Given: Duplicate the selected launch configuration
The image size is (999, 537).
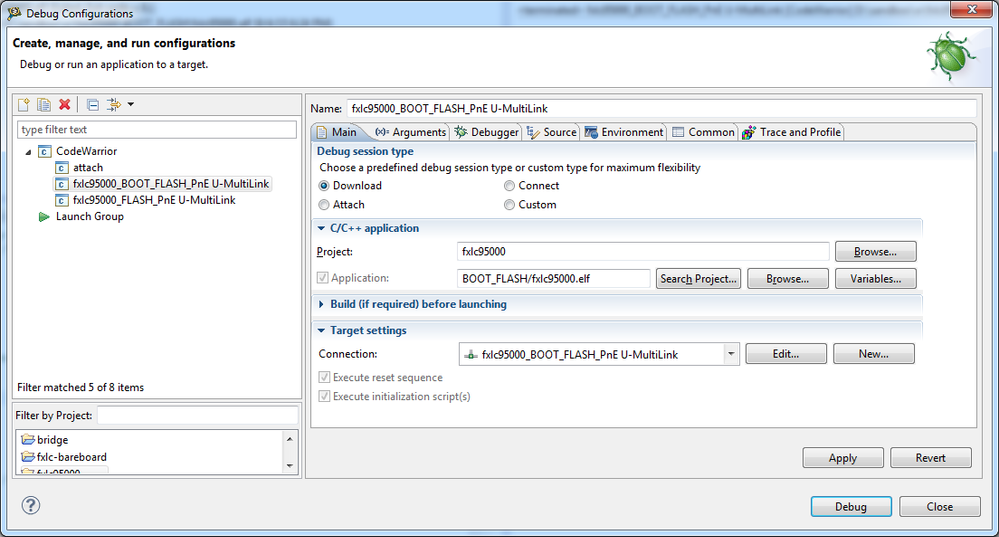Looking at the screenshot, I should click(44, 104).
